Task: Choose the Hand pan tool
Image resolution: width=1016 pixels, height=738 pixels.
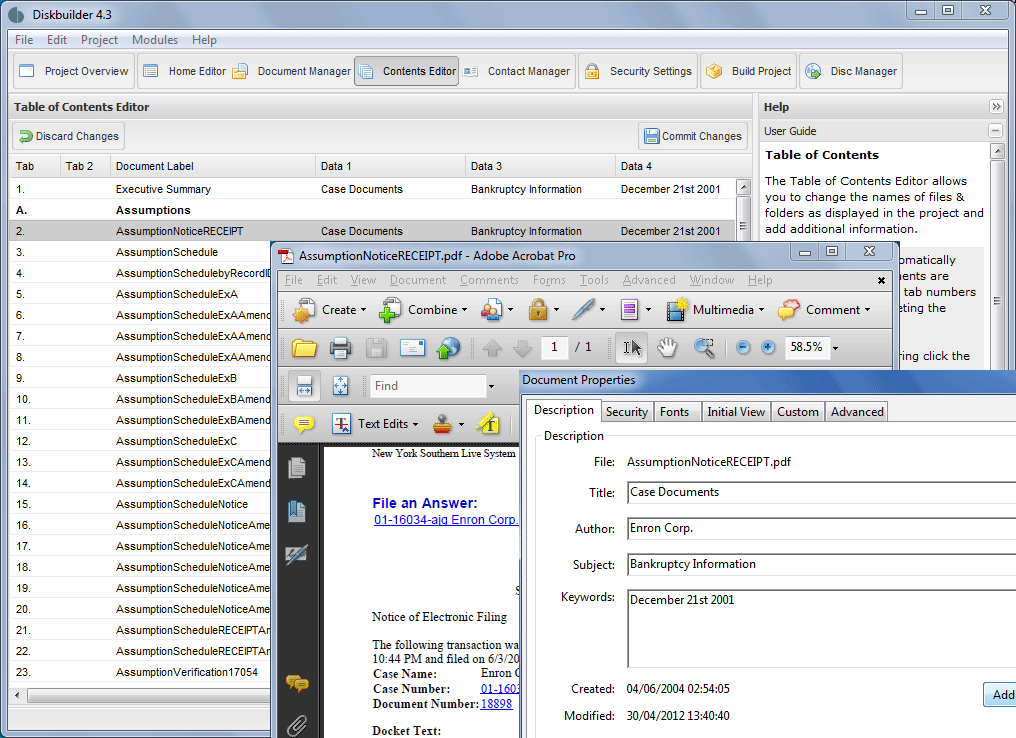Action: click(667, 348)
